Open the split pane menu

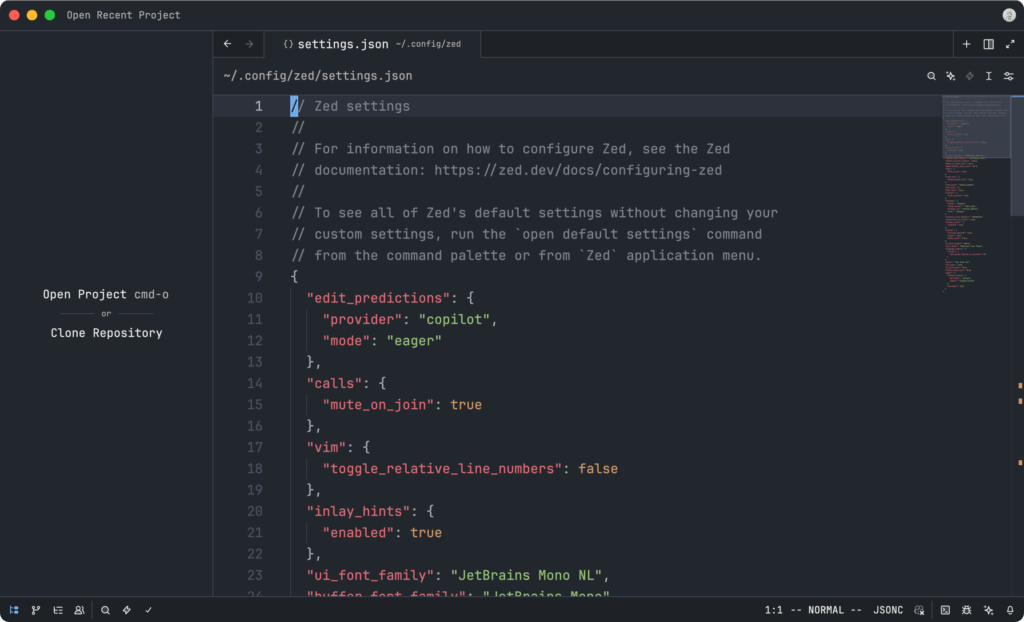988,44
